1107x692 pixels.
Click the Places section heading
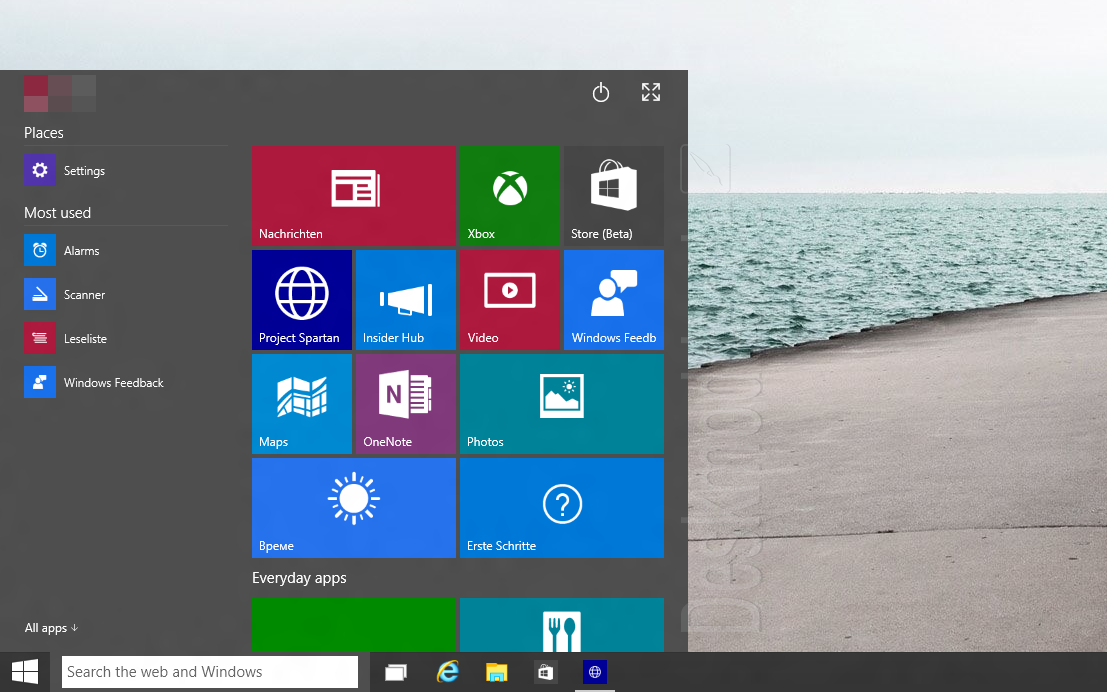44,133
